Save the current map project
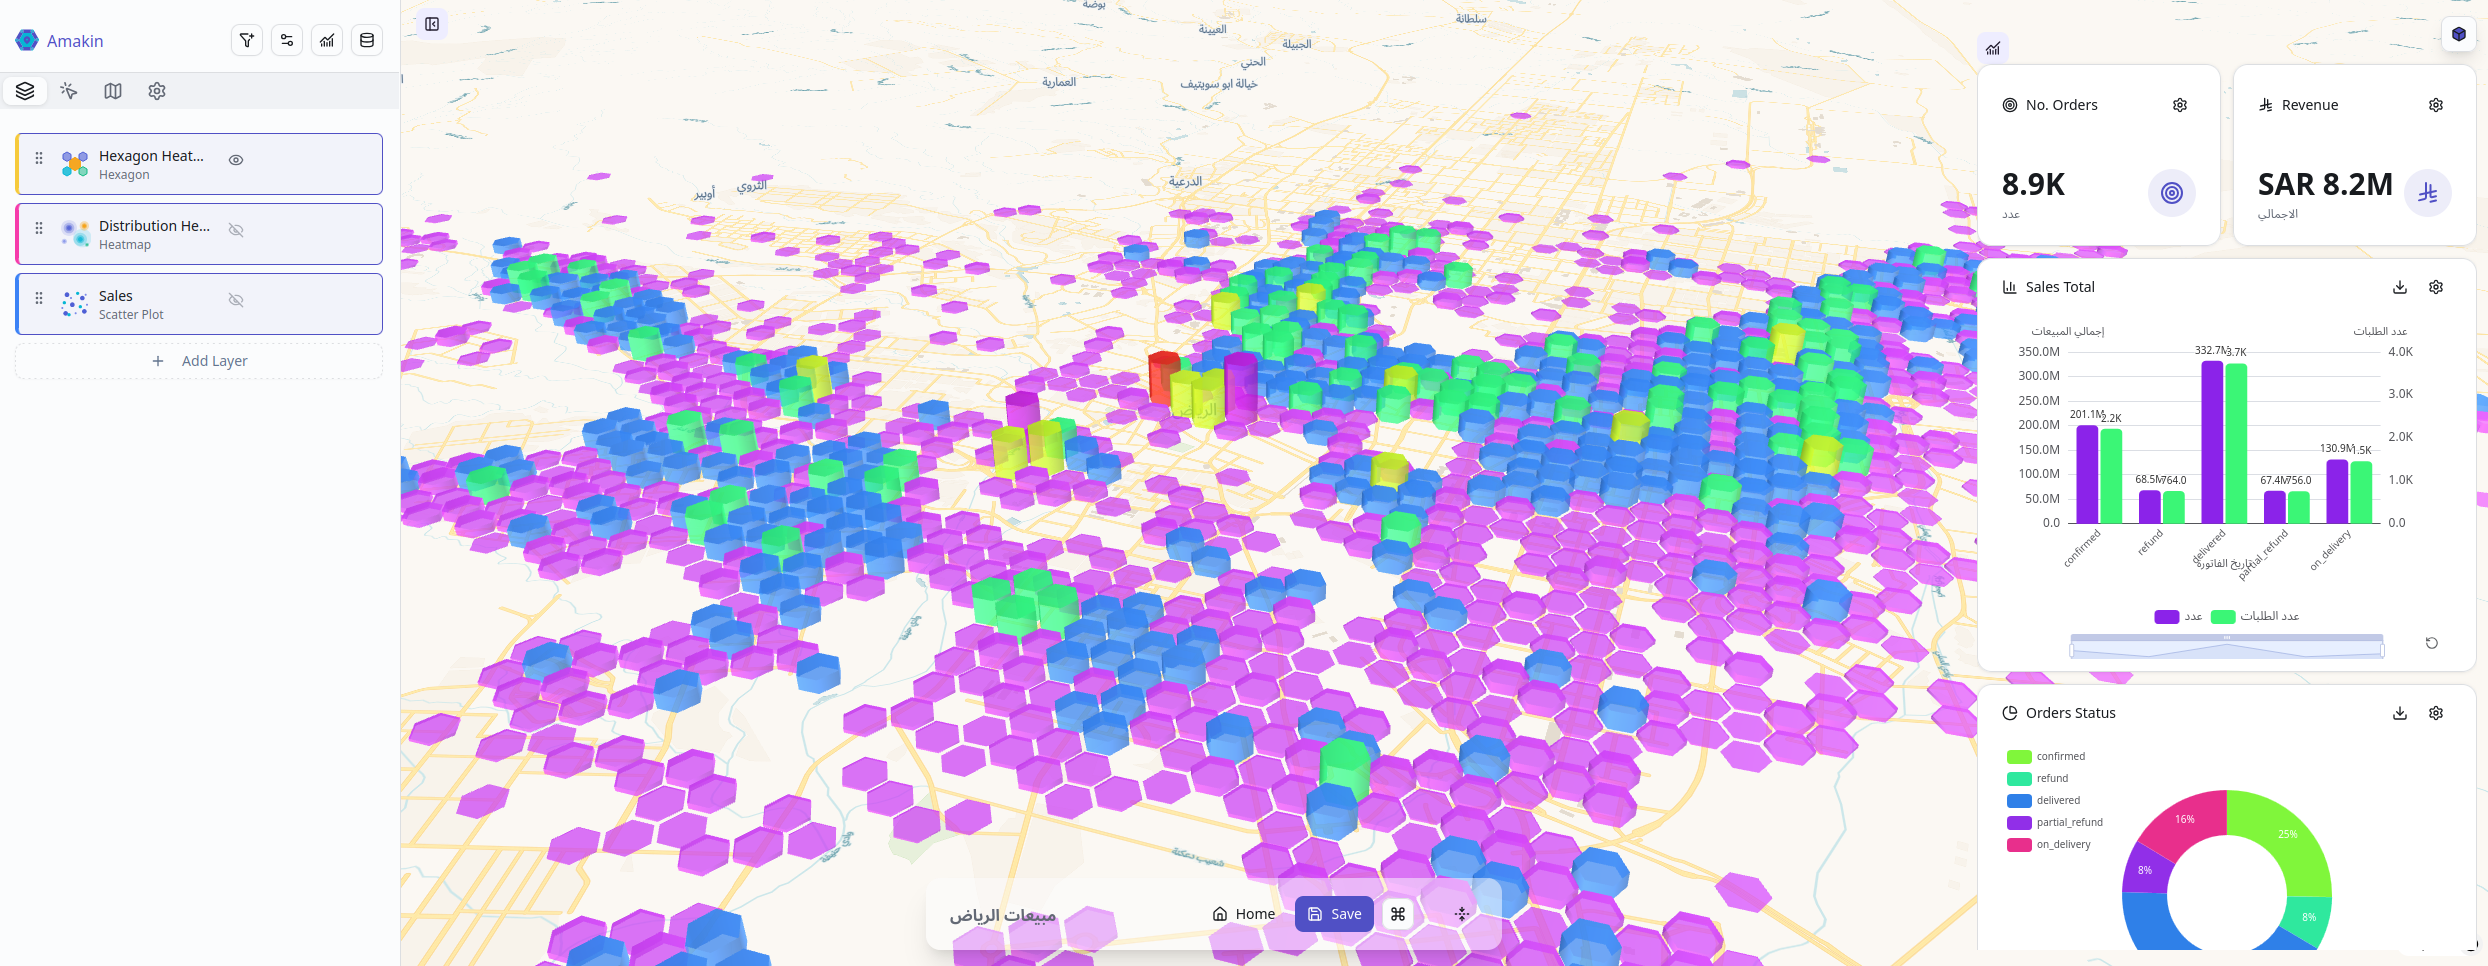 coord(1333,913)
